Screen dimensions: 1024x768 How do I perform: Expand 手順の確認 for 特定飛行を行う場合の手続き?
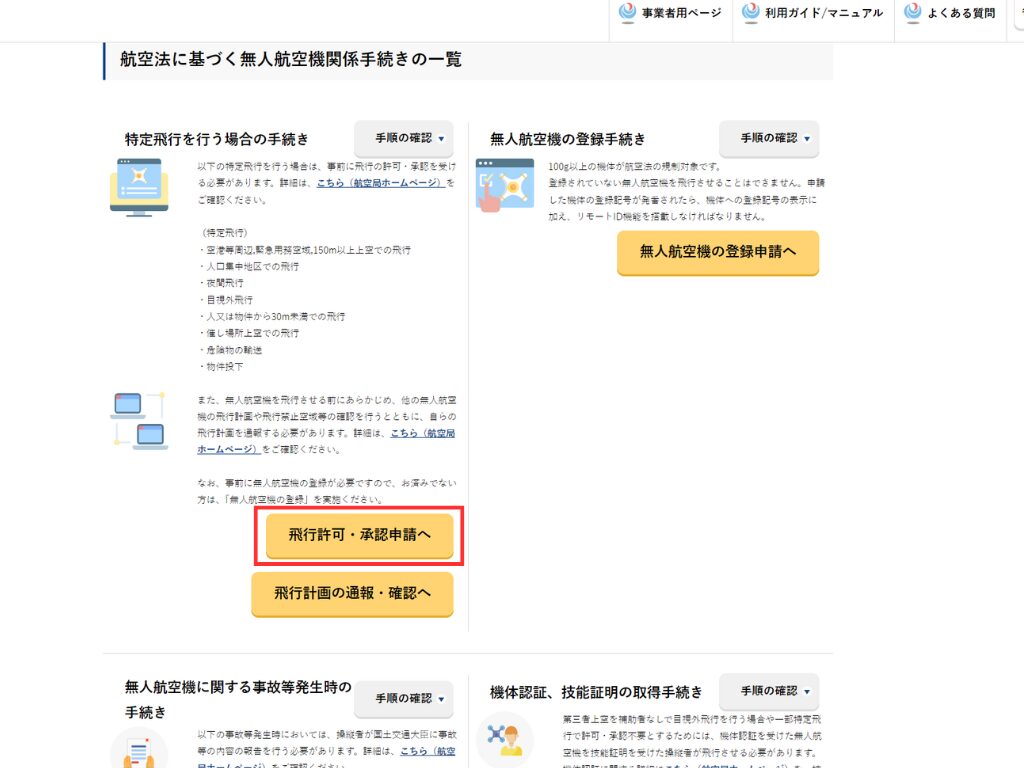[x=404, y=138]
